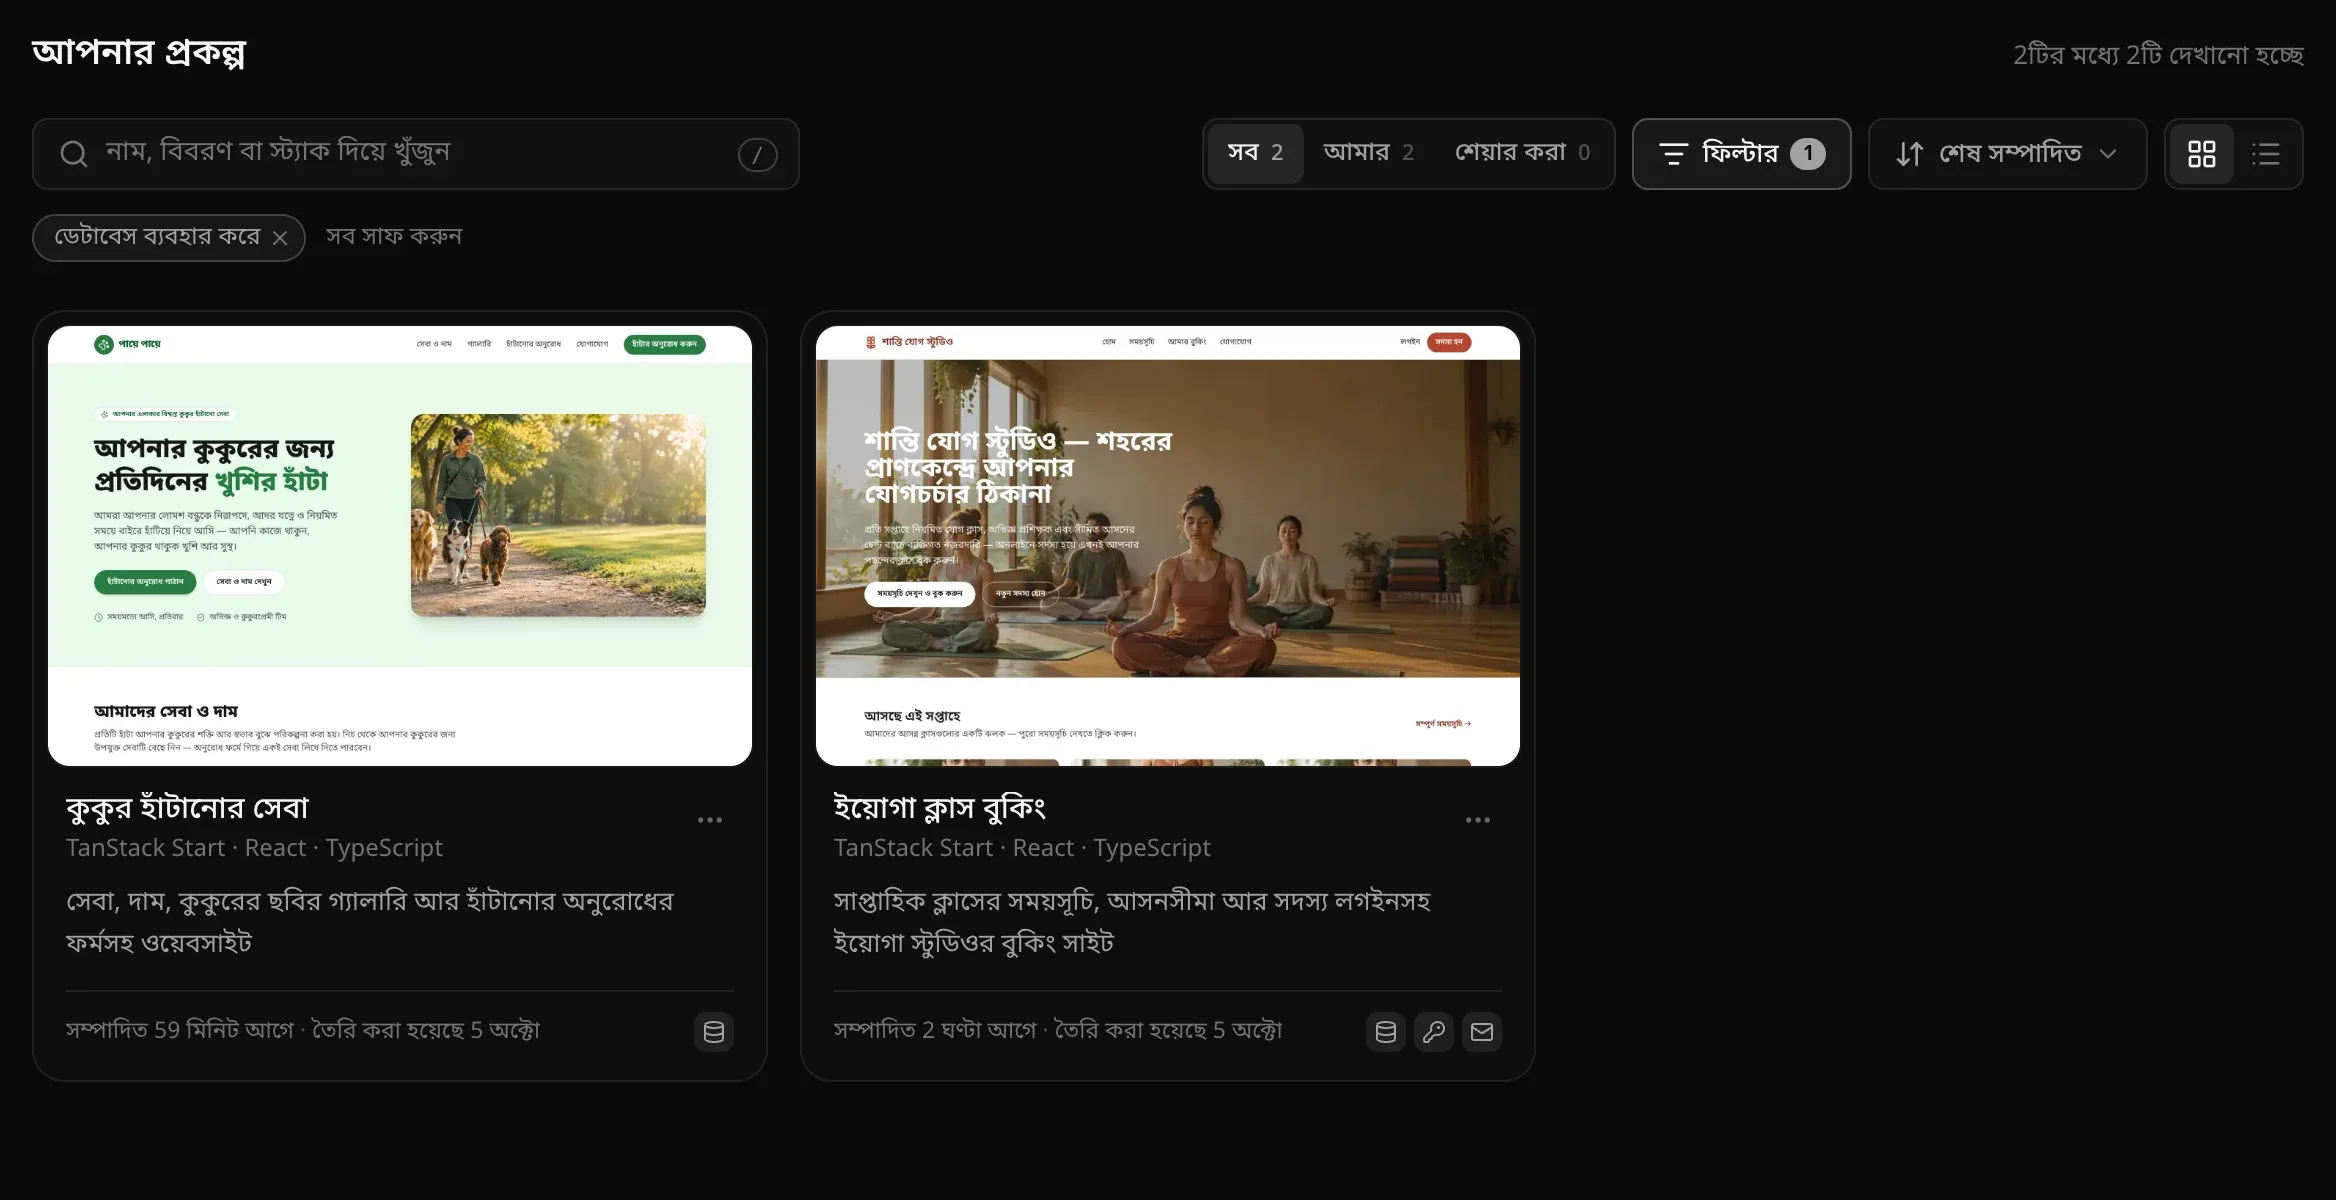
Task: Click the filter count badge 1
Action: tap(1807, 154)
